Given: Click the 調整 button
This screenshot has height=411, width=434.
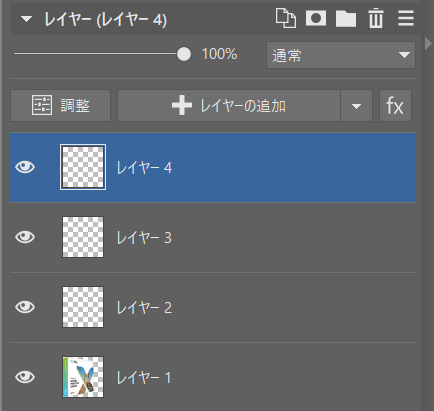Looking at the screenshot, I should pos(60,106).
